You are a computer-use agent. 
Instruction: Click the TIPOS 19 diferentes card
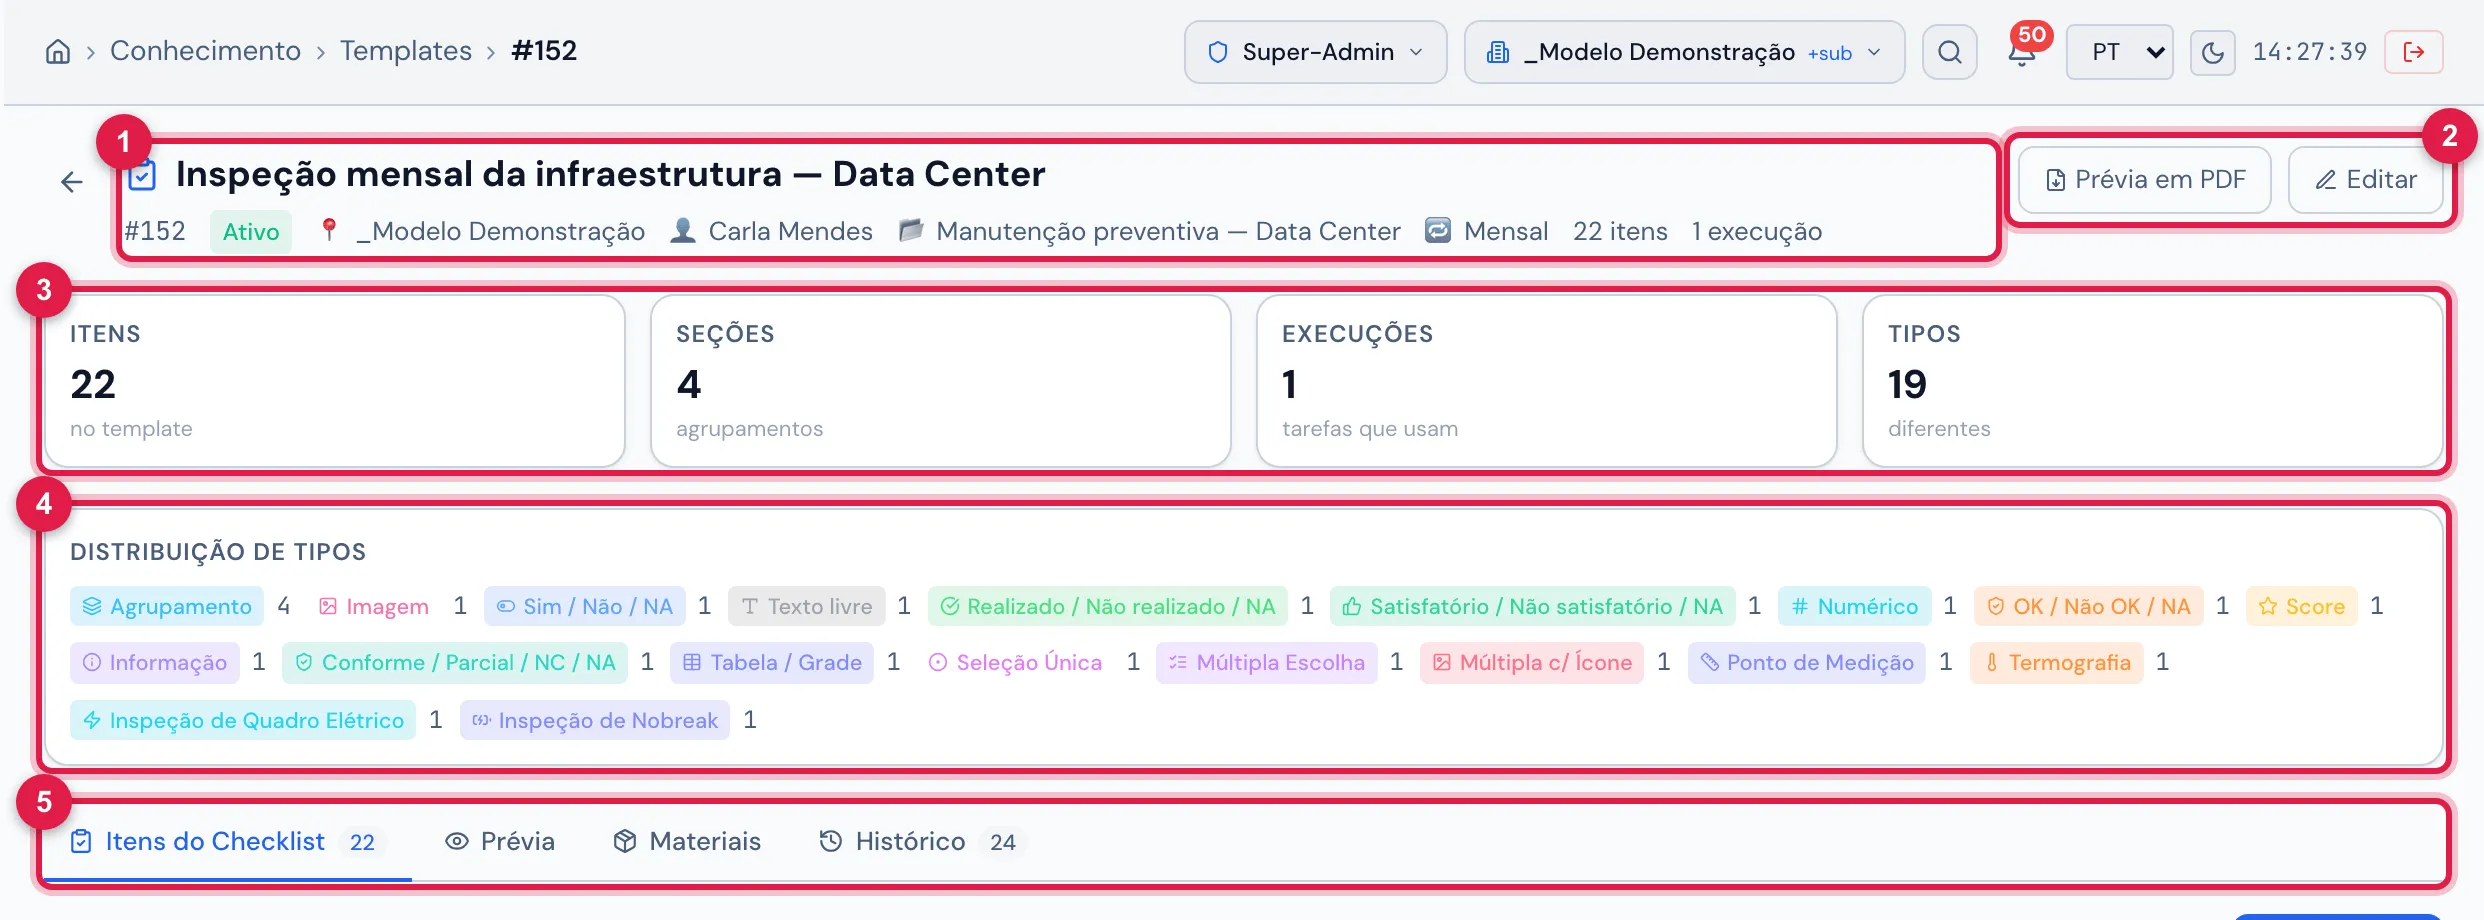tap(2153, 381)
